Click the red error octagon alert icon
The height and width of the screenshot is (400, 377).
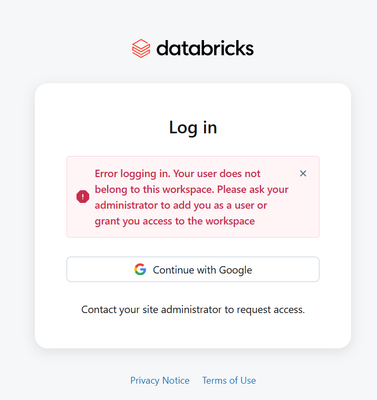83,197
